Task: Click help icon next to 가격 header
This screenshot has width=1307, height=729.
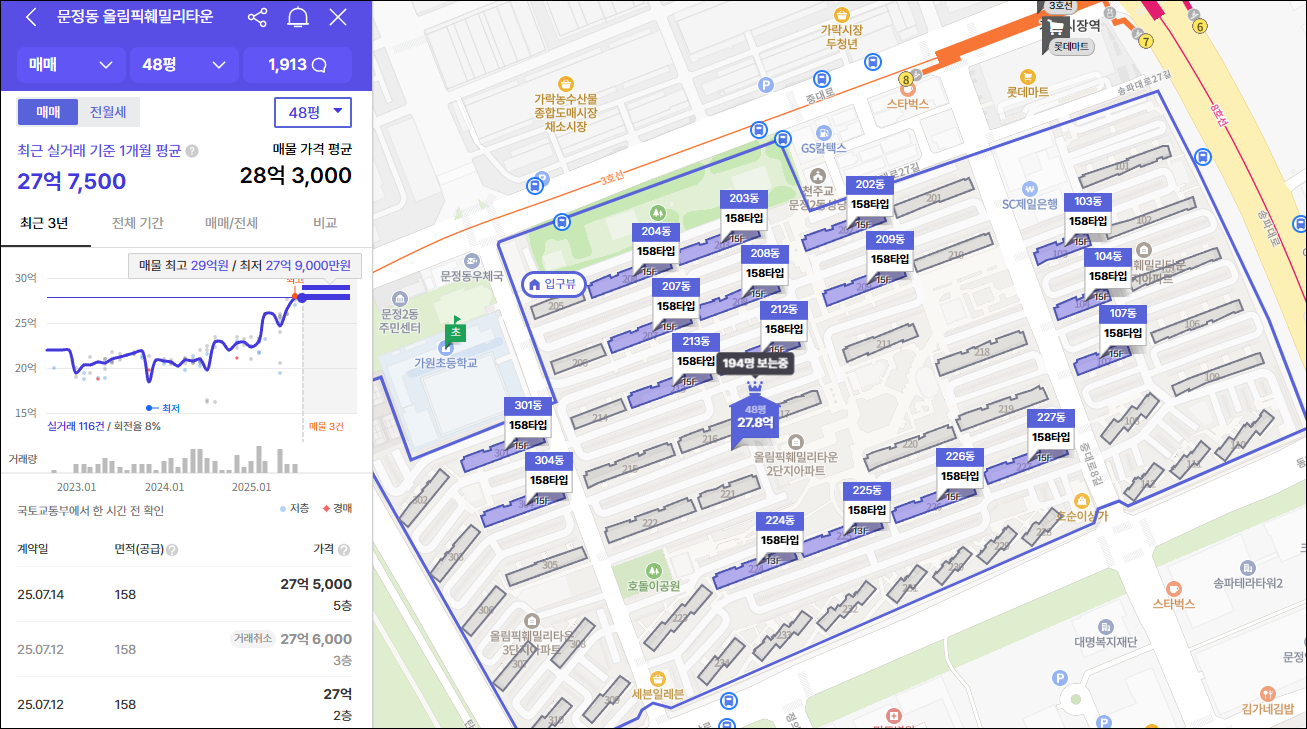Action: (x=344, y=550)
